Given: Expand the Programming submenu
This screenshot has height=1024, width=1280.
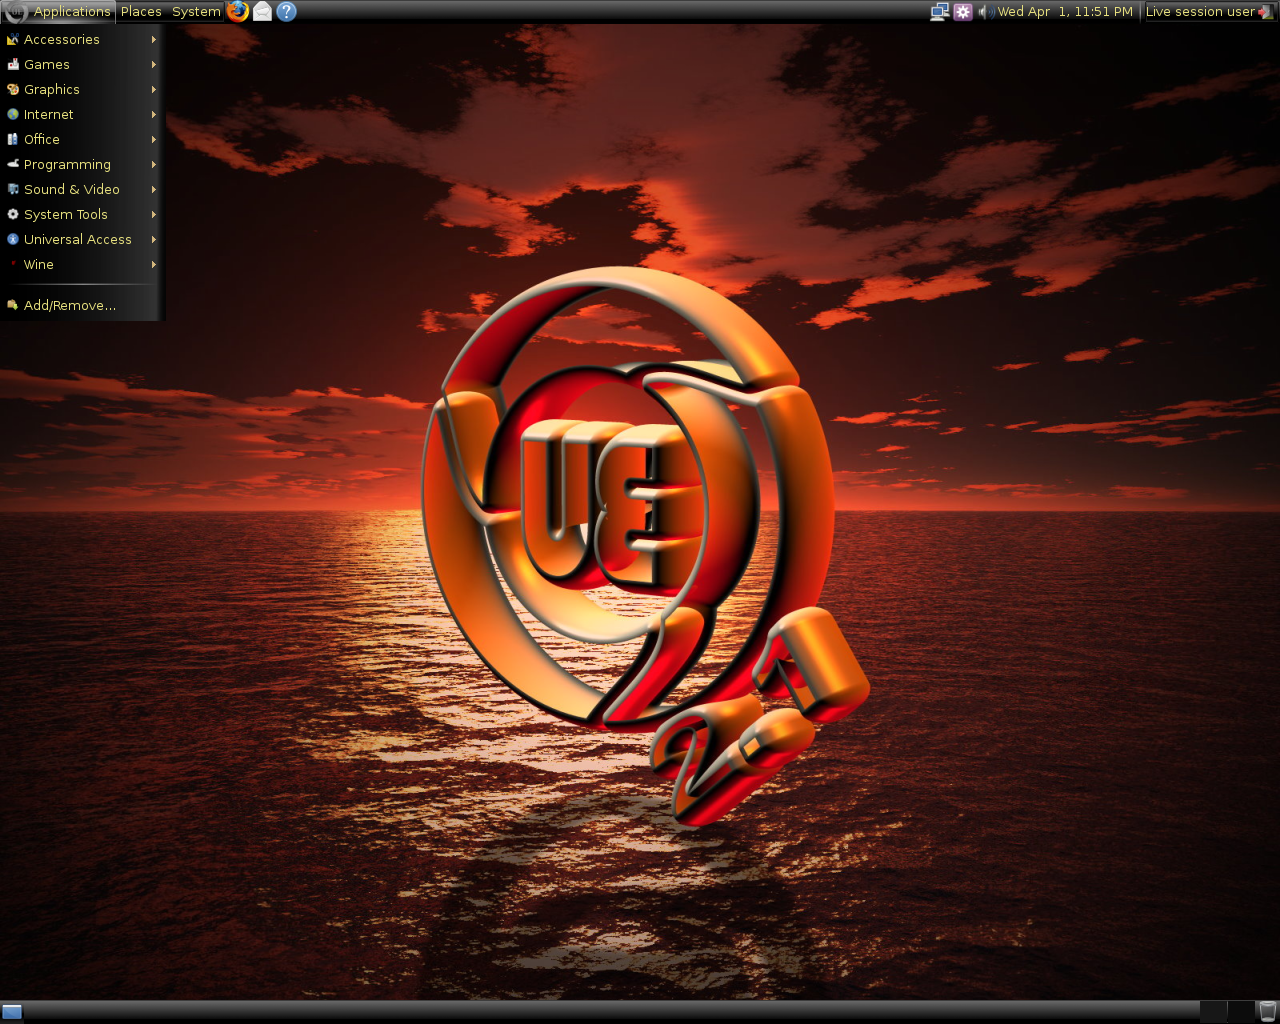Looking at the screenshot, I should click(x=82, y=164).
